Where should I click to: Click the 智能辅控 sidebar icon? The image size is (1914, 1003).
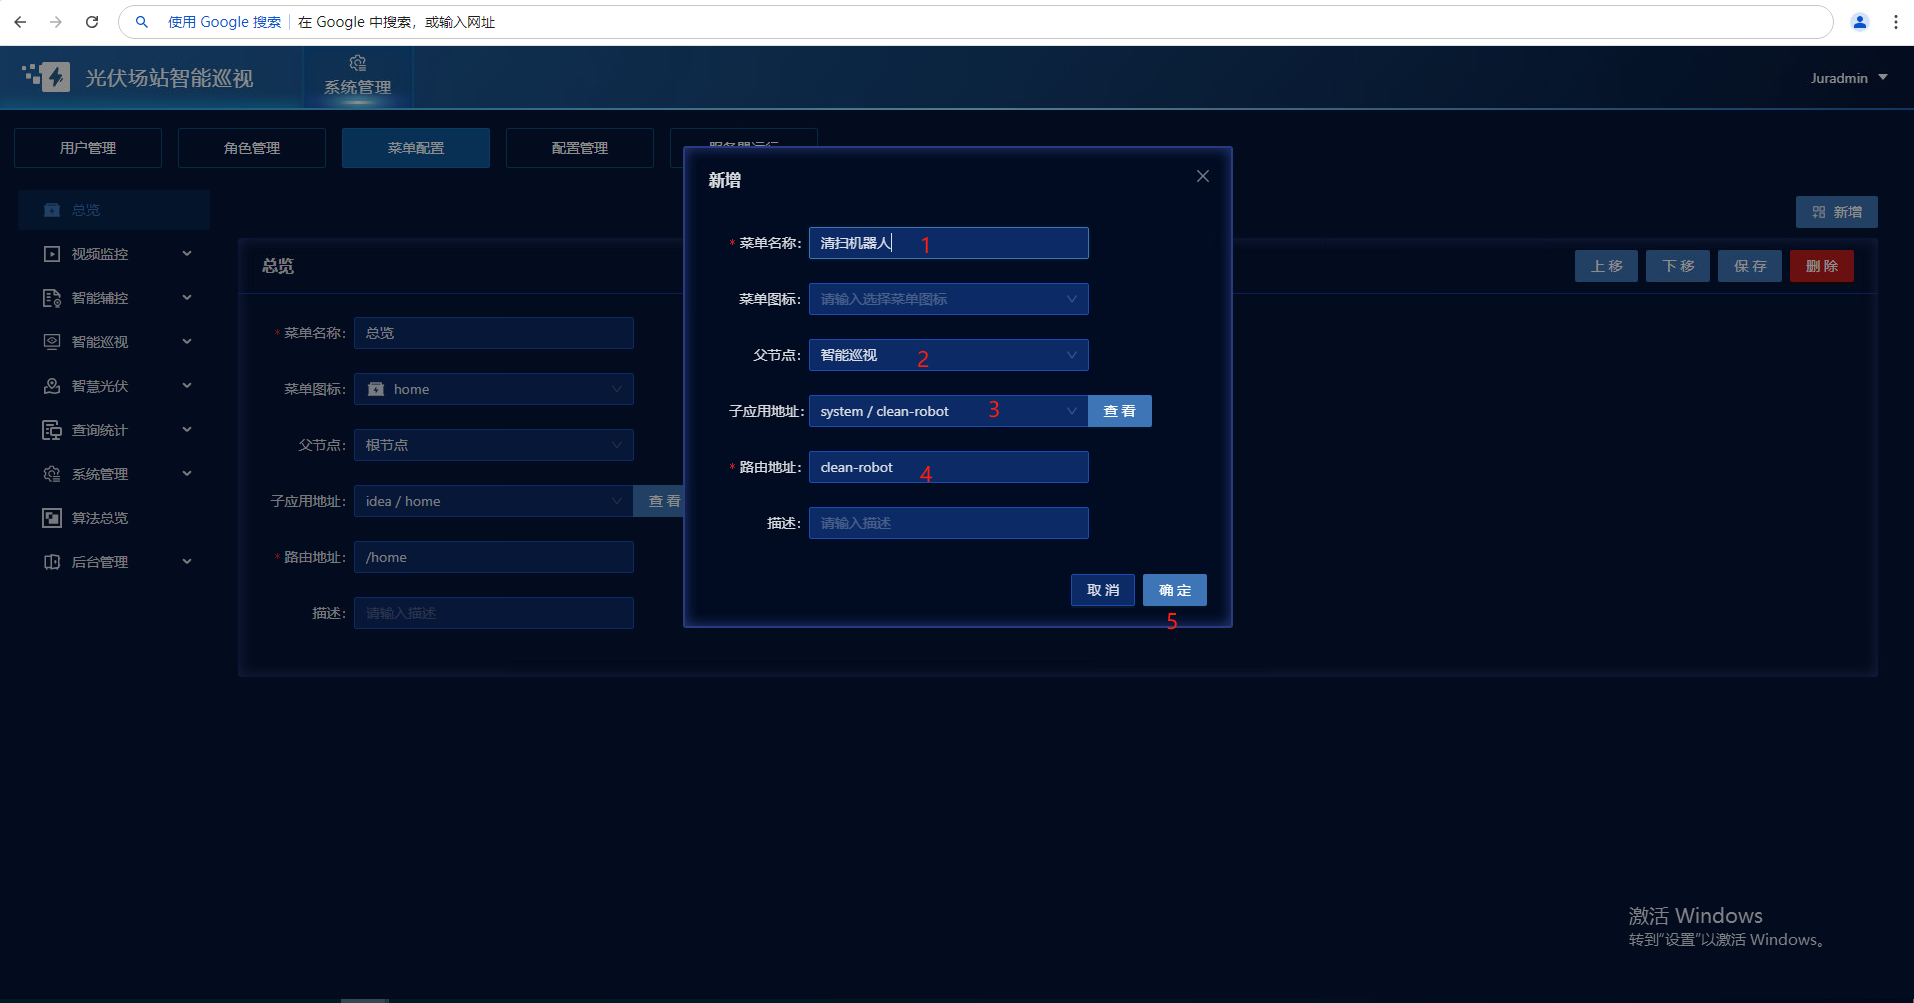tap(52, 298)
